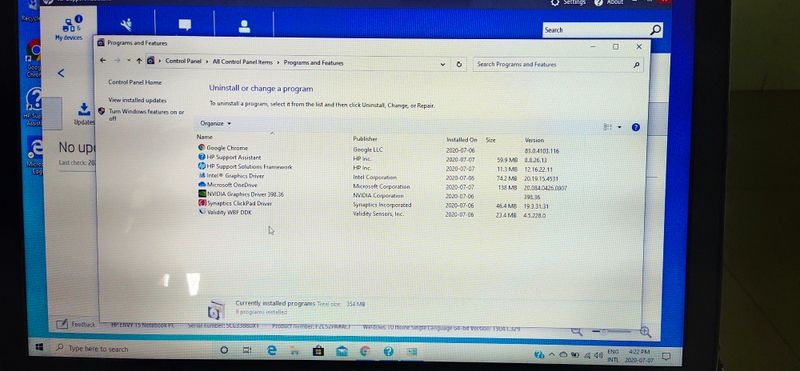
Task: Sort the list by the Publisher column
Action: (x=365, y=138)
